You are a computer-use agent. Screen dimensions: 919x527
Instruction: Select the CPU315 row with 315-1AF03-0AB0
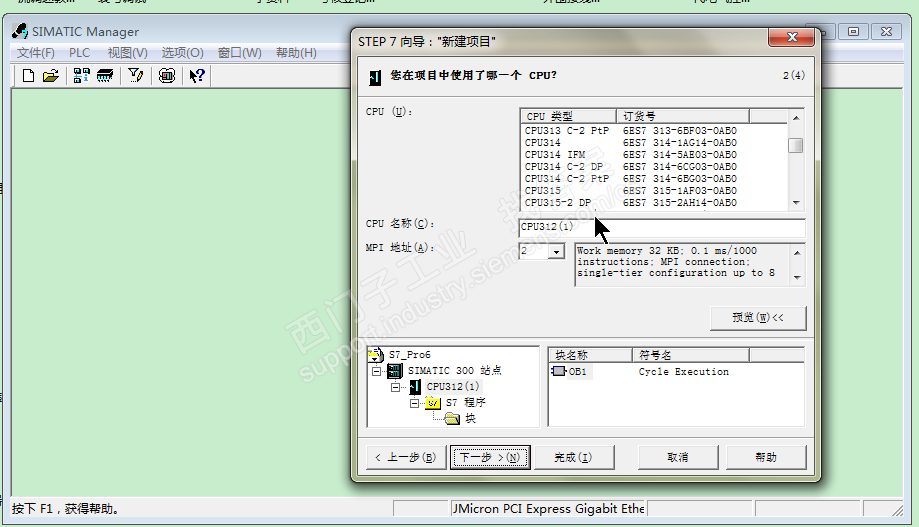tap(631, 191)
